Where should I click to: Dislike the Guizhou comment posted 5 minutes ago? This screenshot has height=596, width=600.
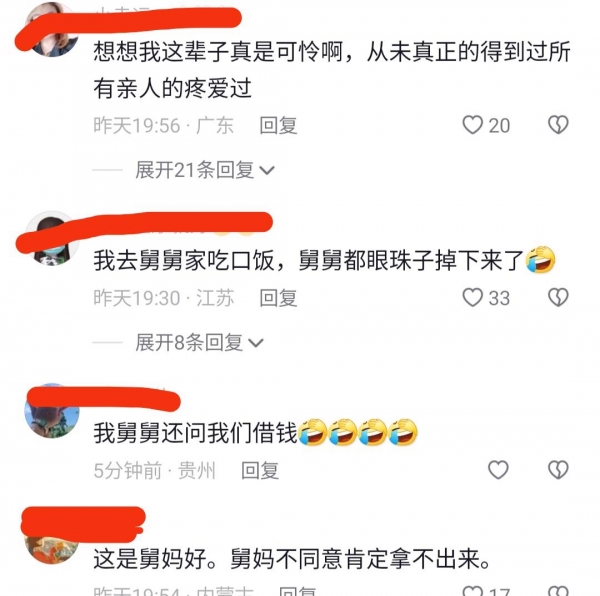pos(558,469)
